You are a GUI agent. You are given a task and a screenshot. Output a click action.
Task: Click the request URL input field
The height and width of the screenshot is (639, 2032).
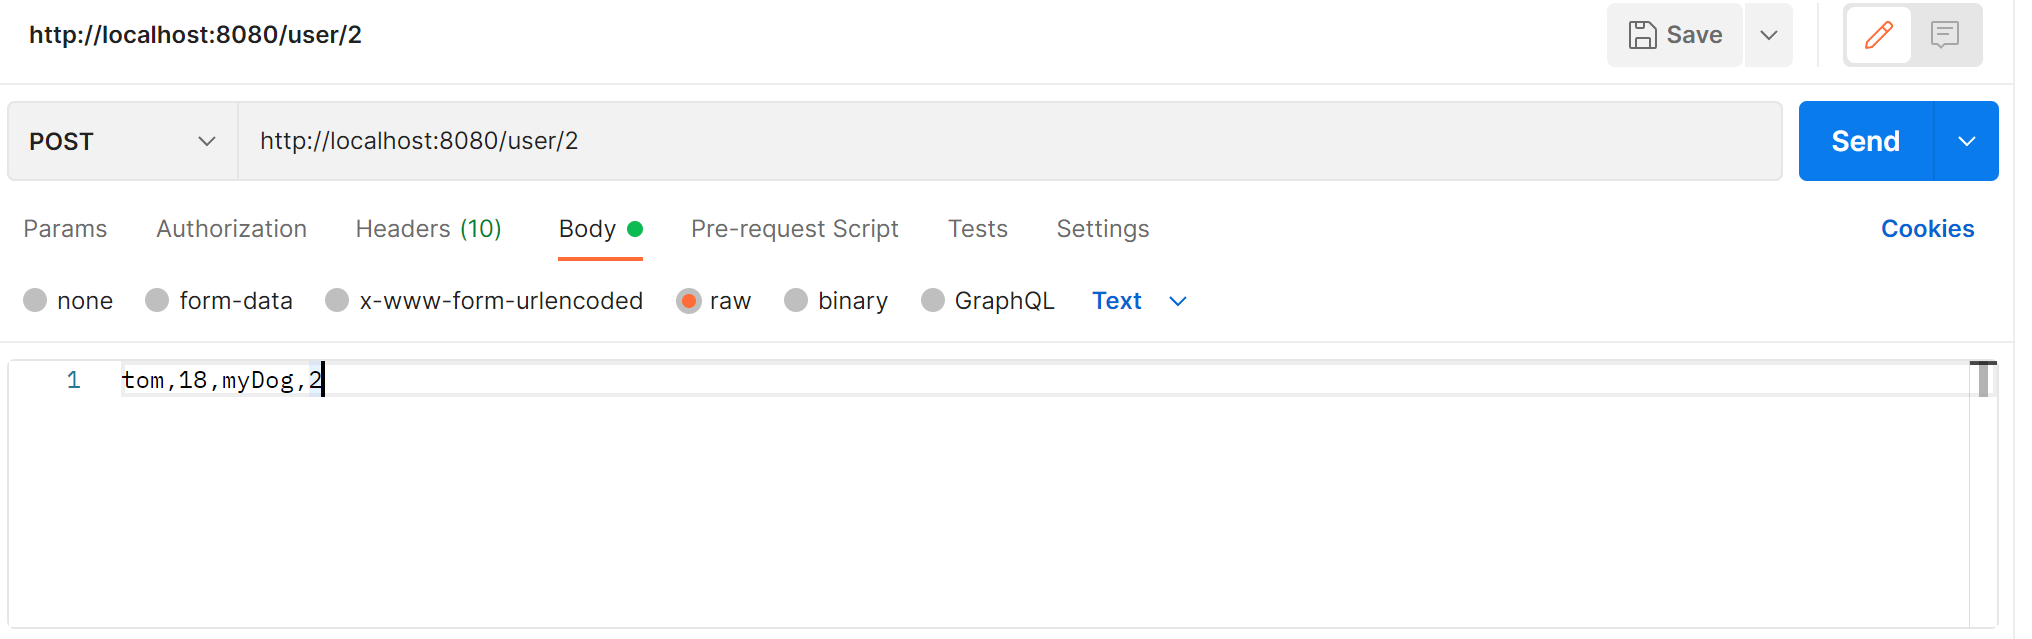coord(1010,141)
